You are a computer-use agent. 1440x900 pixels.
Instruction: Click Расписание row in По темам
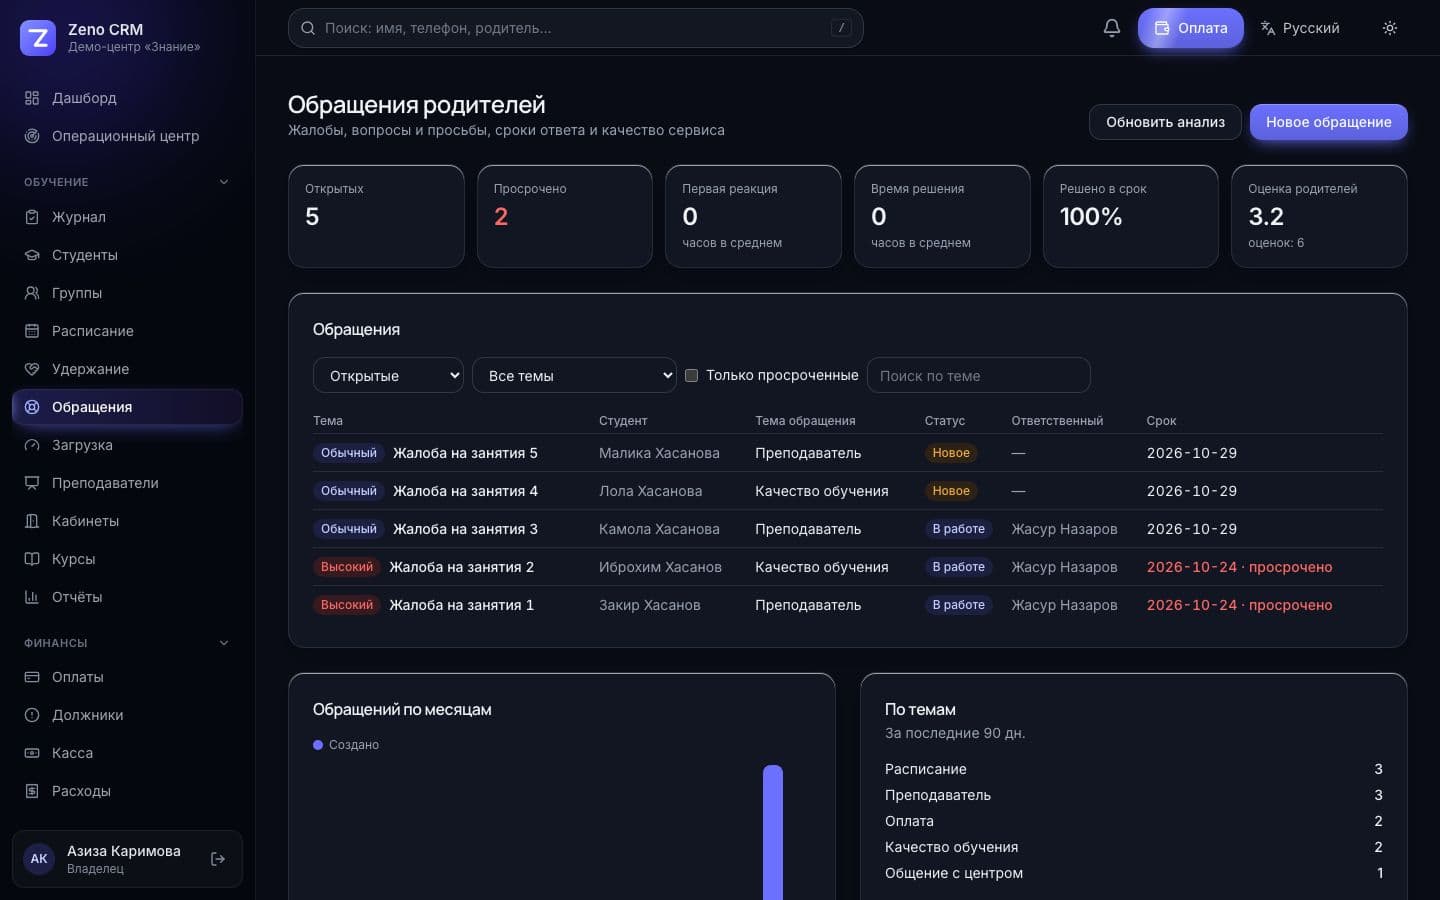[x=1134, y=769]
